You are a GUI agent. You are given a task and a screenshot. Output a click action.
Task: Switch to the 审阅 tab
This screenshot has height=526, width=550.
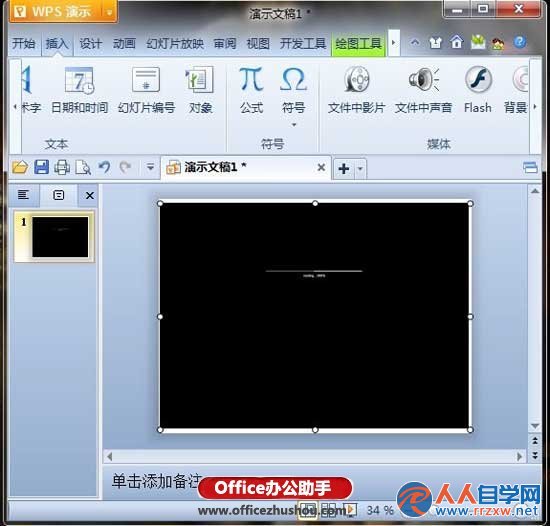click(x=225, y=44)
